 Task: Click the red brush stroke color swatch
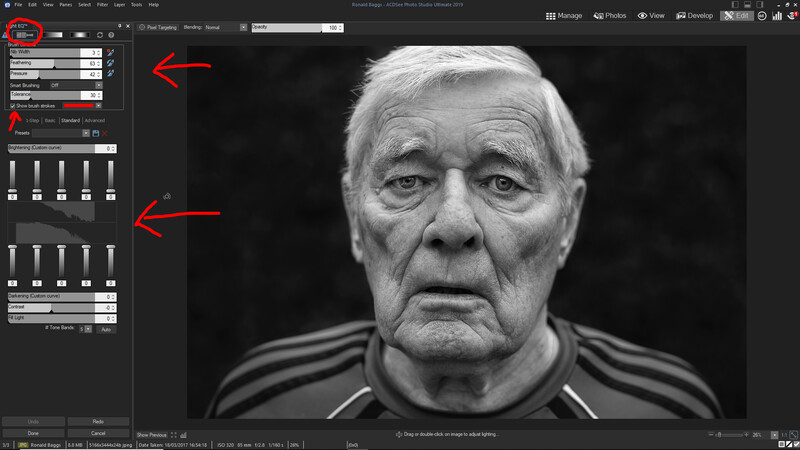[79, 106]
